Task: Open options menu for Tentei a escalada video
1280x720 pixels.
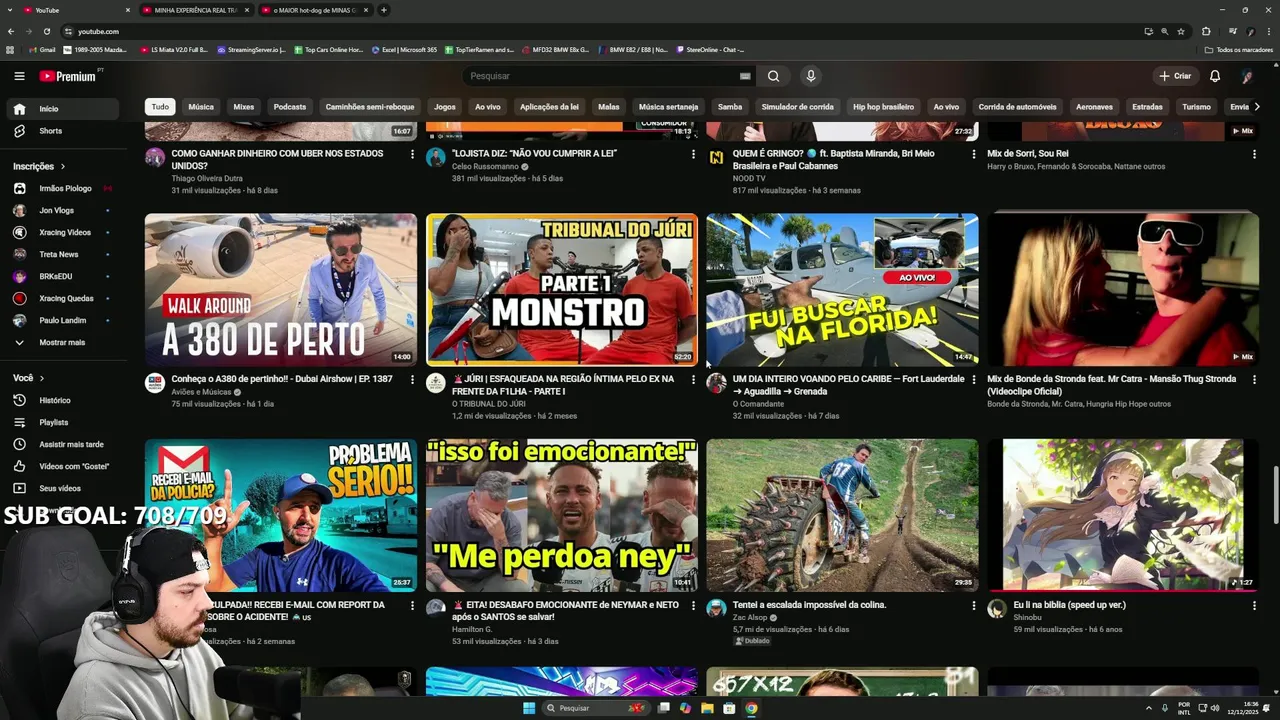Action: (973, 605)
